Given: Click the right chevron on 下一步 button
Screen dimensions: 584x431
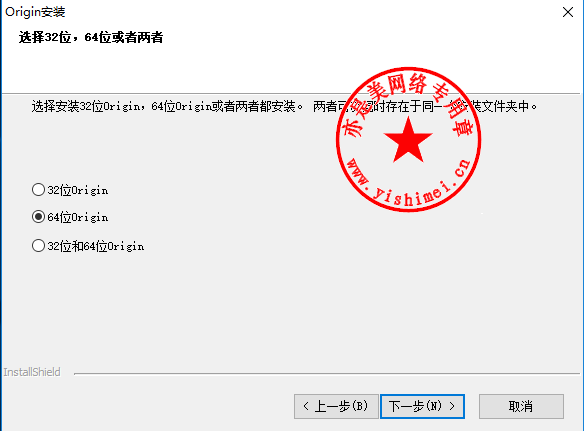Looking at the screenshot, I should pyautogui.click(x=452, y=406).
